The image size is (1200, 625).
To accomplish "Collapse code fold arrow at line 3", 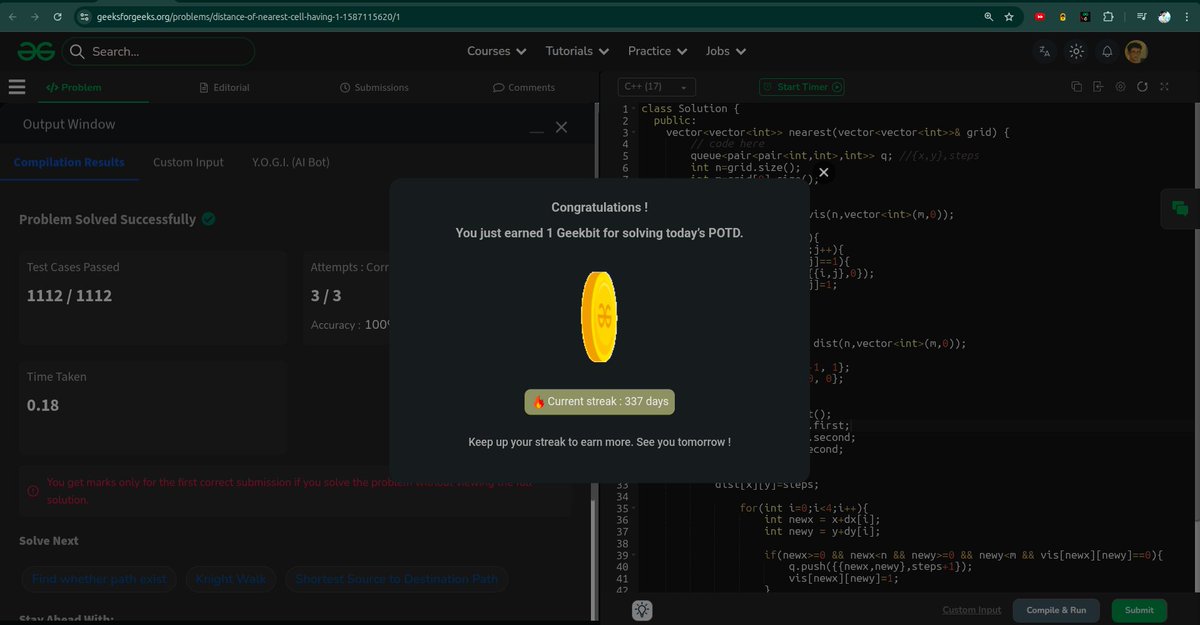I will pos(634,132).
